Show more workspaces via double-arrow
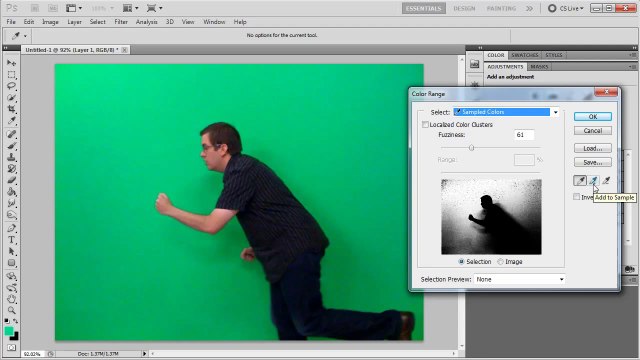Viewport: 640px width, 360px height. tap(529, 8)
